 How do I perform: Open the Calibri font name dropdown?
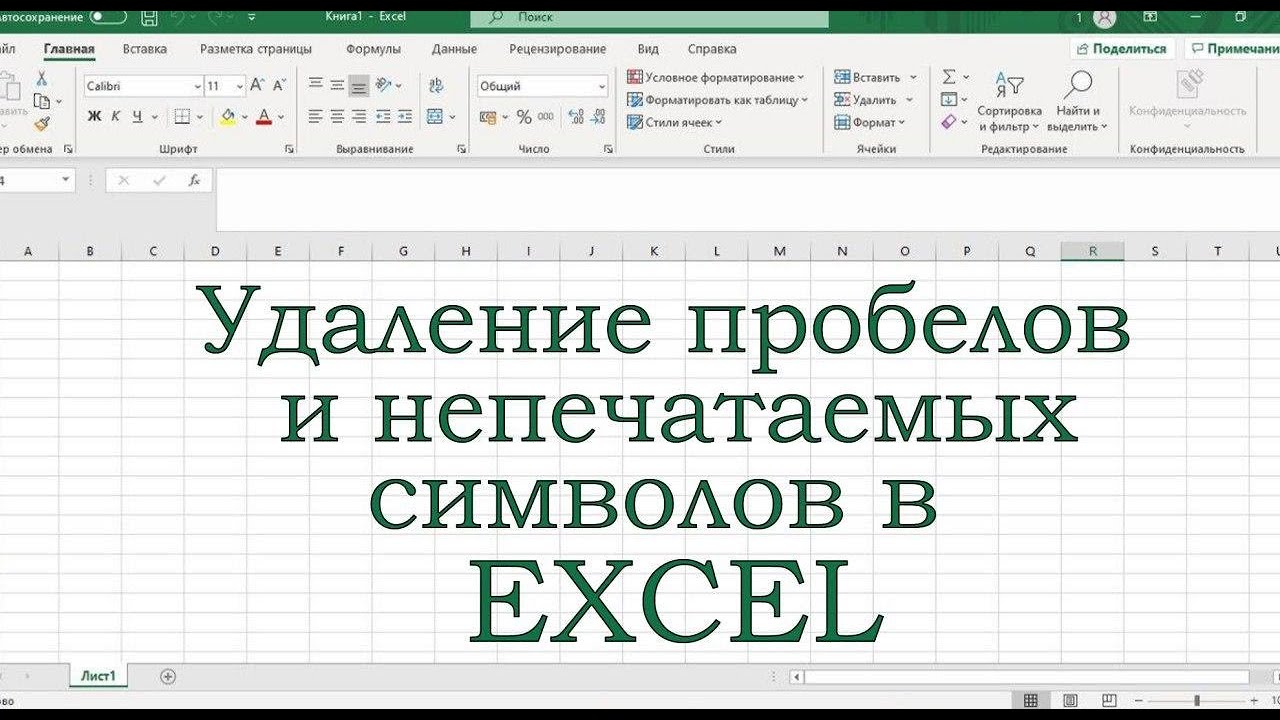(x=197, y=87)
